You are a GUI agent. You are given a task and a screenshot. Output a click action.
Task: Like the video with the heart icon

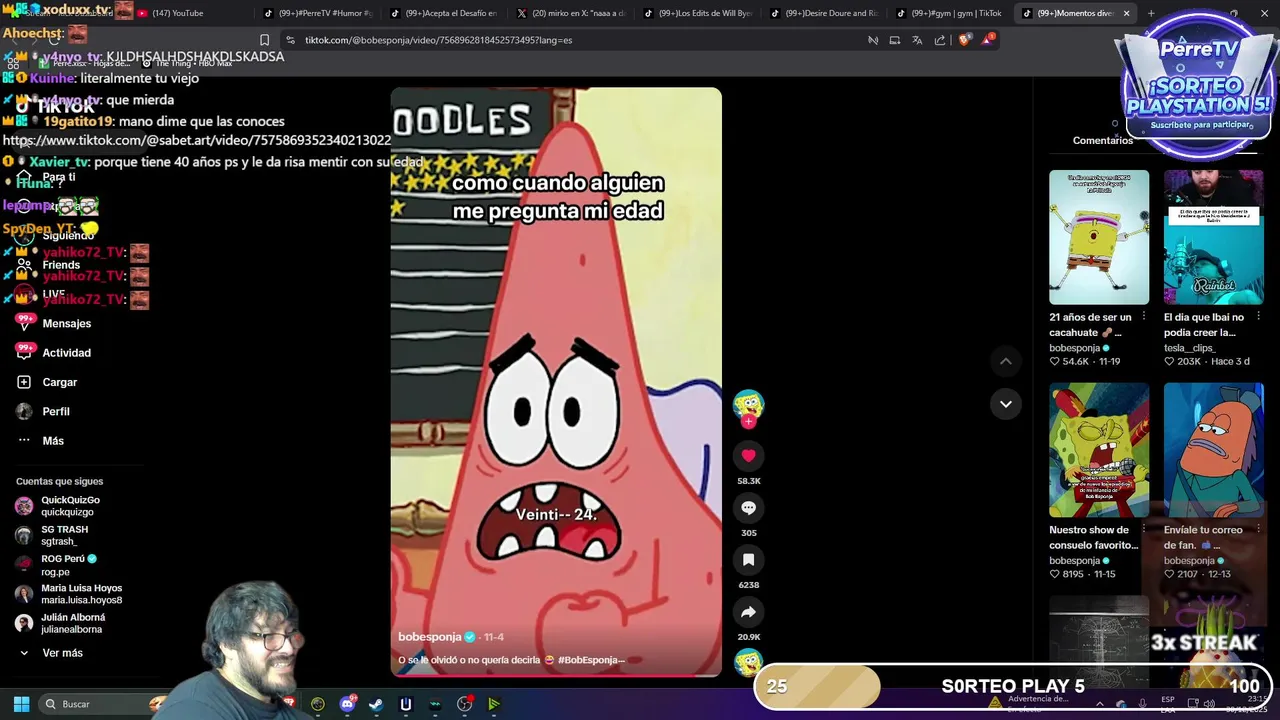pos(748,456)
